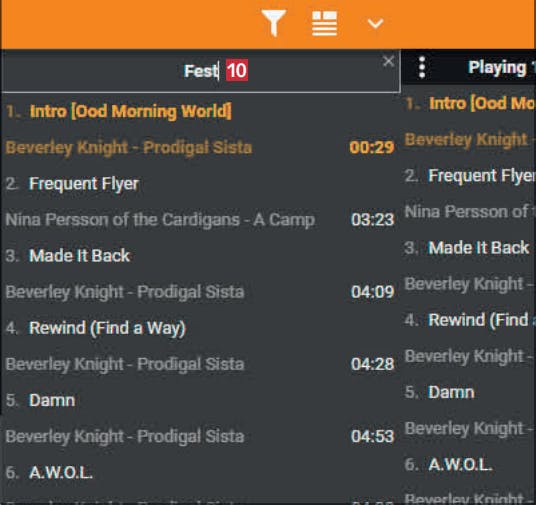
Task: Click the 00:29 duration of Intro track
Action: [372, 147]
